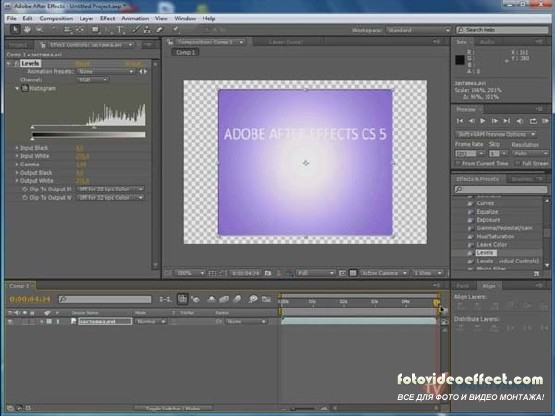Select the Zoom tool in toolbar
Image resolution: width=555 pixels, height=416 pixels.
click(x=39, y=29)
